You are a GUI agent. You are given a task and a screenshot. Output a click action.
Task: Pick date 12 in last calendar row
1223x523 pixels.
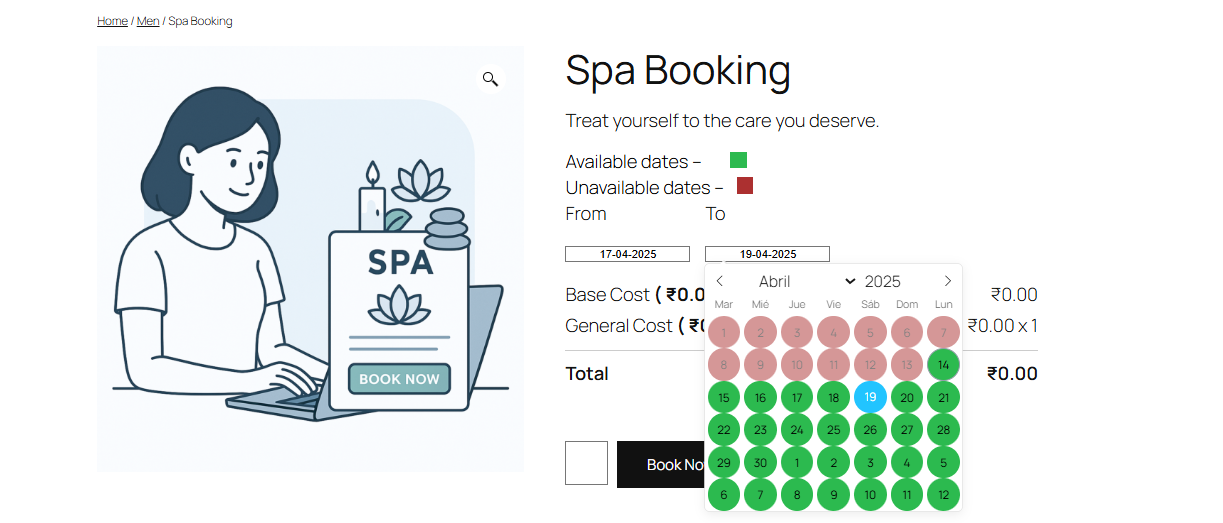[943, 494]
